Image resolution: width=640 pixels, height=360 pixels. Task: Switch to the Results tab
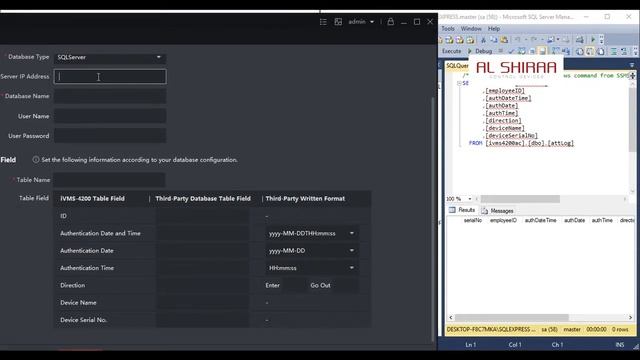tap(462, 210)
